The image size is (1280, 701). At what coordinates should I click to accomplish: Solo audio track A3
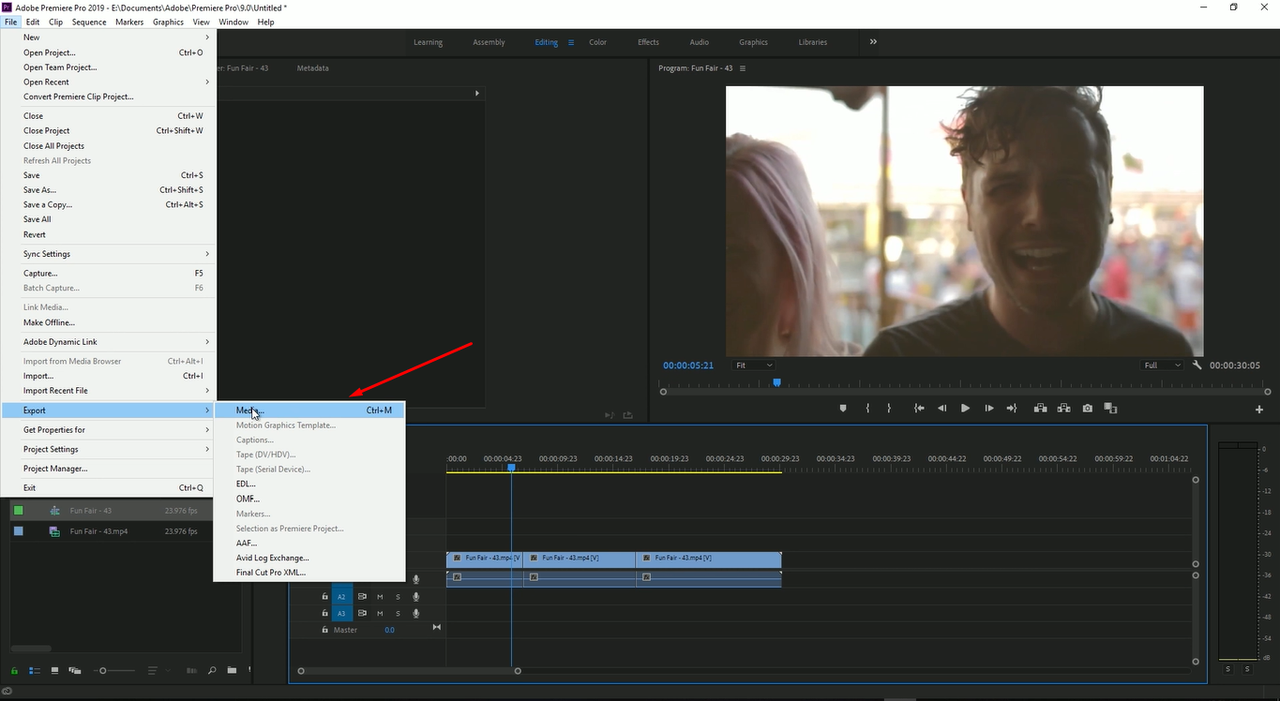point(398,613)
